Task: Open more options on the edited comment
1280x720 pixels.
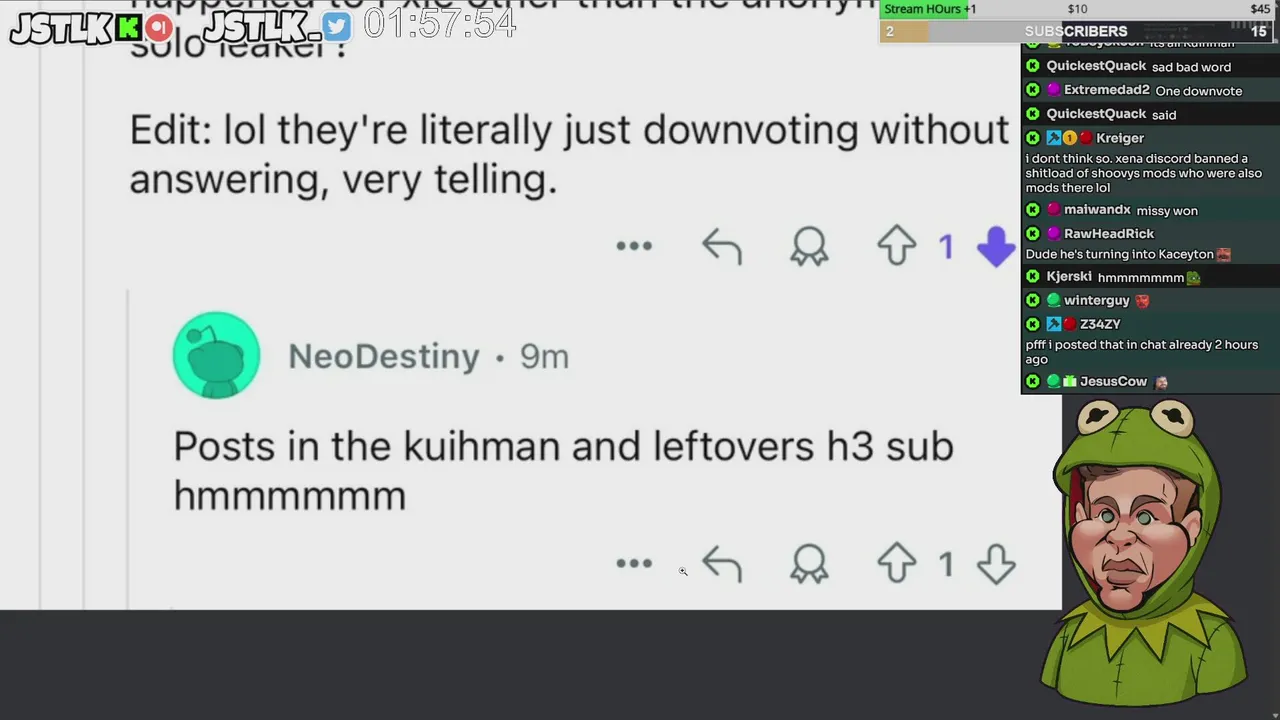Action: 634,246
